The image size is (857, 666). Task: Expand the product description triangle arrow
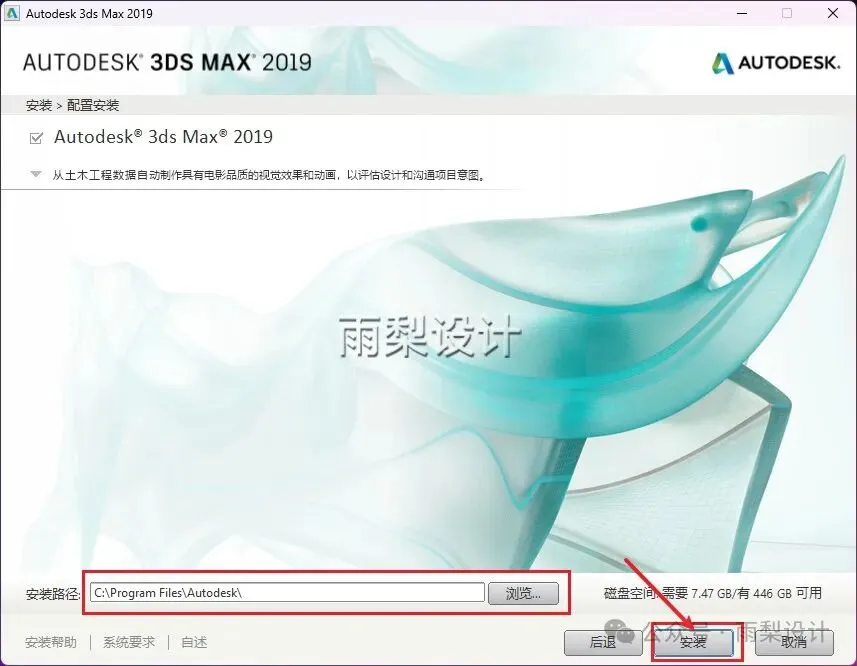[36, 175]
